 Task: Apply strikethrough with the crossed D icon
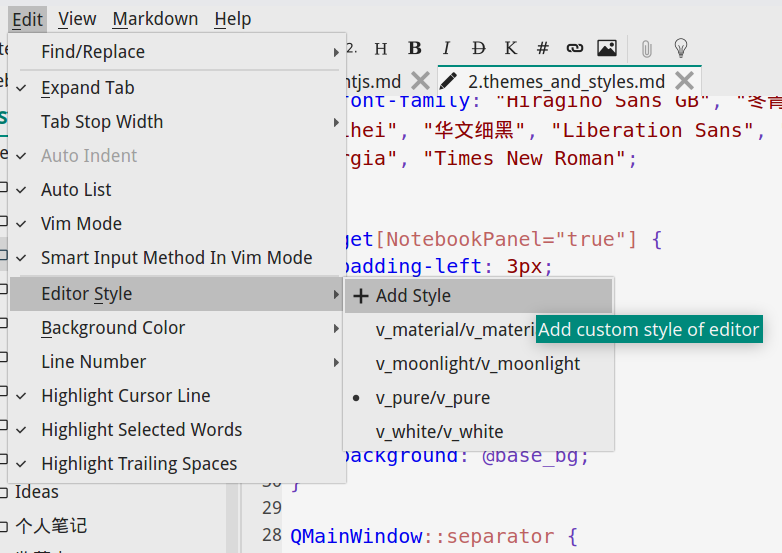pyautogui.click(x=478, y=48)
